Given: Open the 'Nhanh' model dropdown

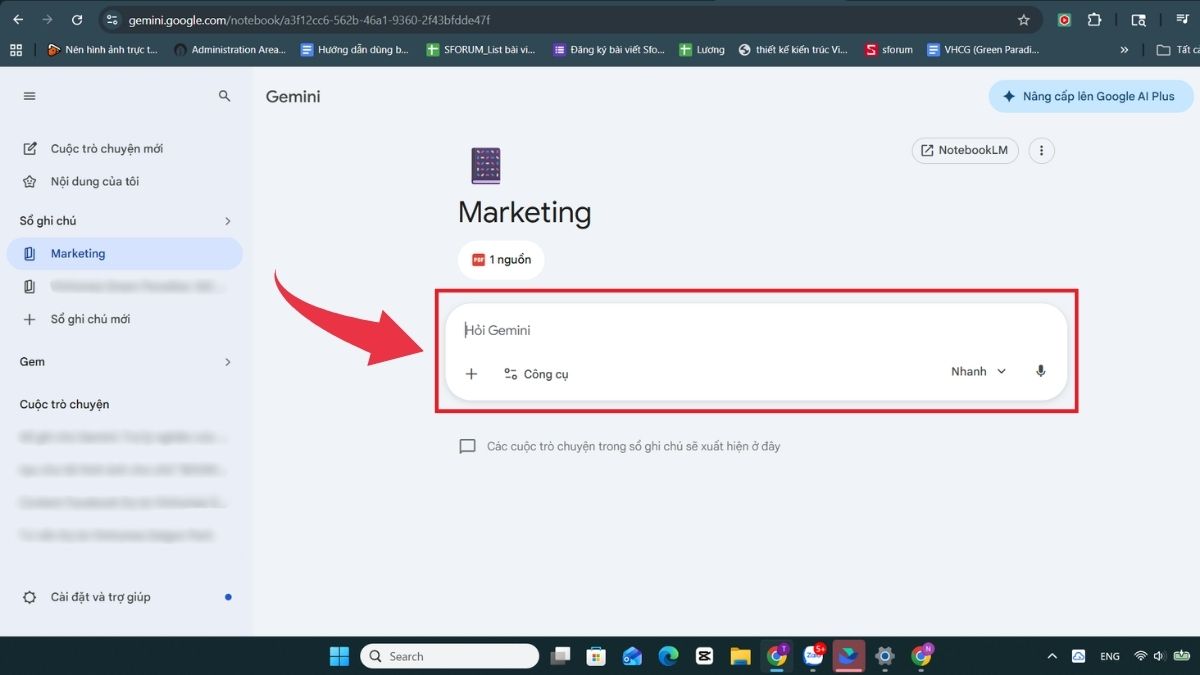Looking at the screenshot, I should pos(978,371).
